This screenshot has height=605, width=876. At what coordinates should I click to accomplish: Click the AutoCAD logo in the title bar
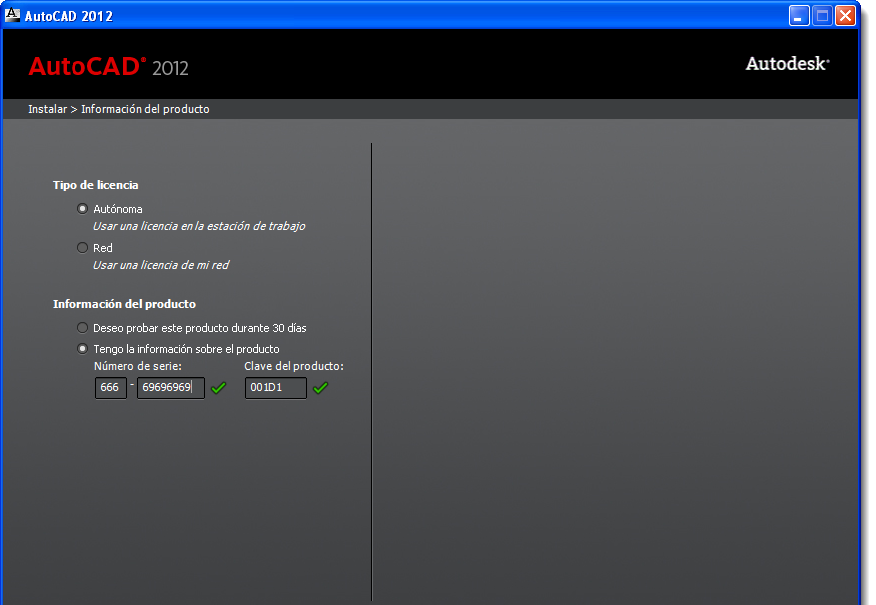coord(12,15)
